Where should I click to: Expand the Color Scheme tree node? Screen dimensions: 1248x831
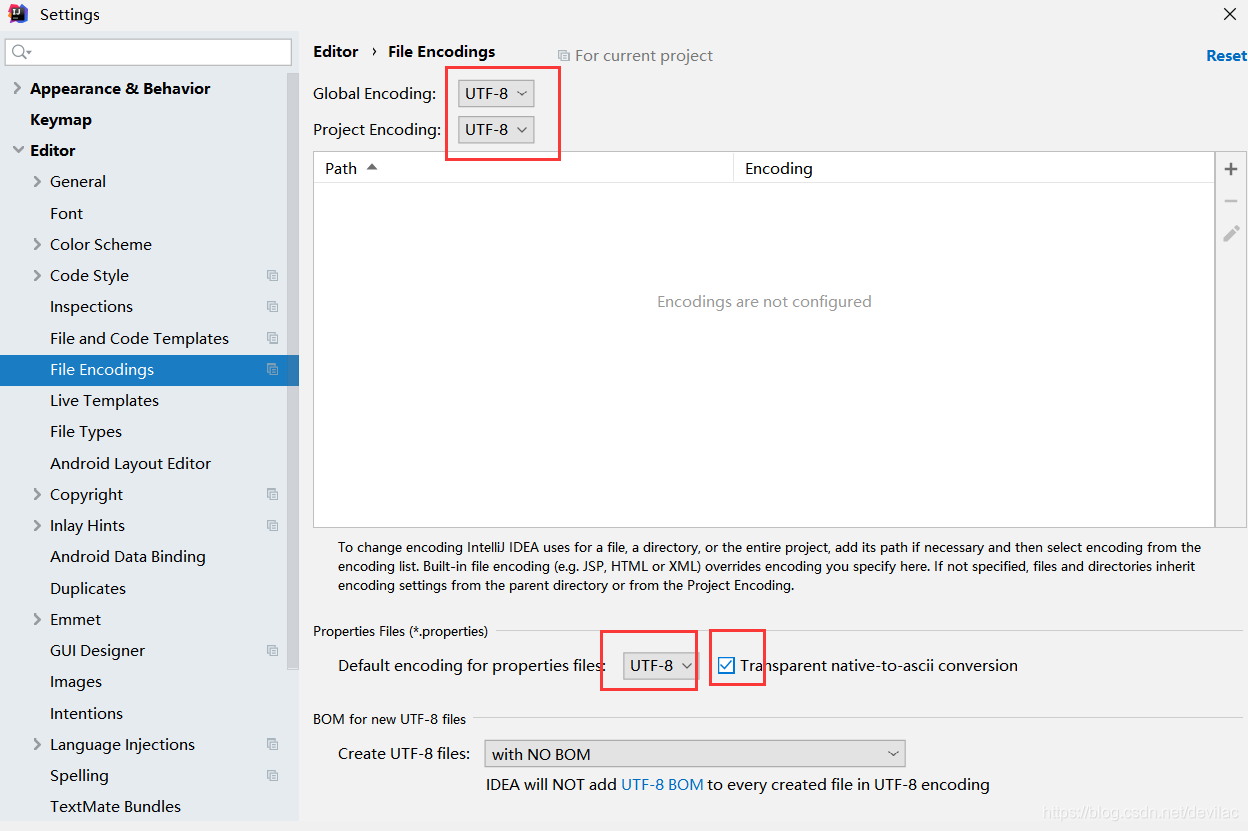click(37, 244)
